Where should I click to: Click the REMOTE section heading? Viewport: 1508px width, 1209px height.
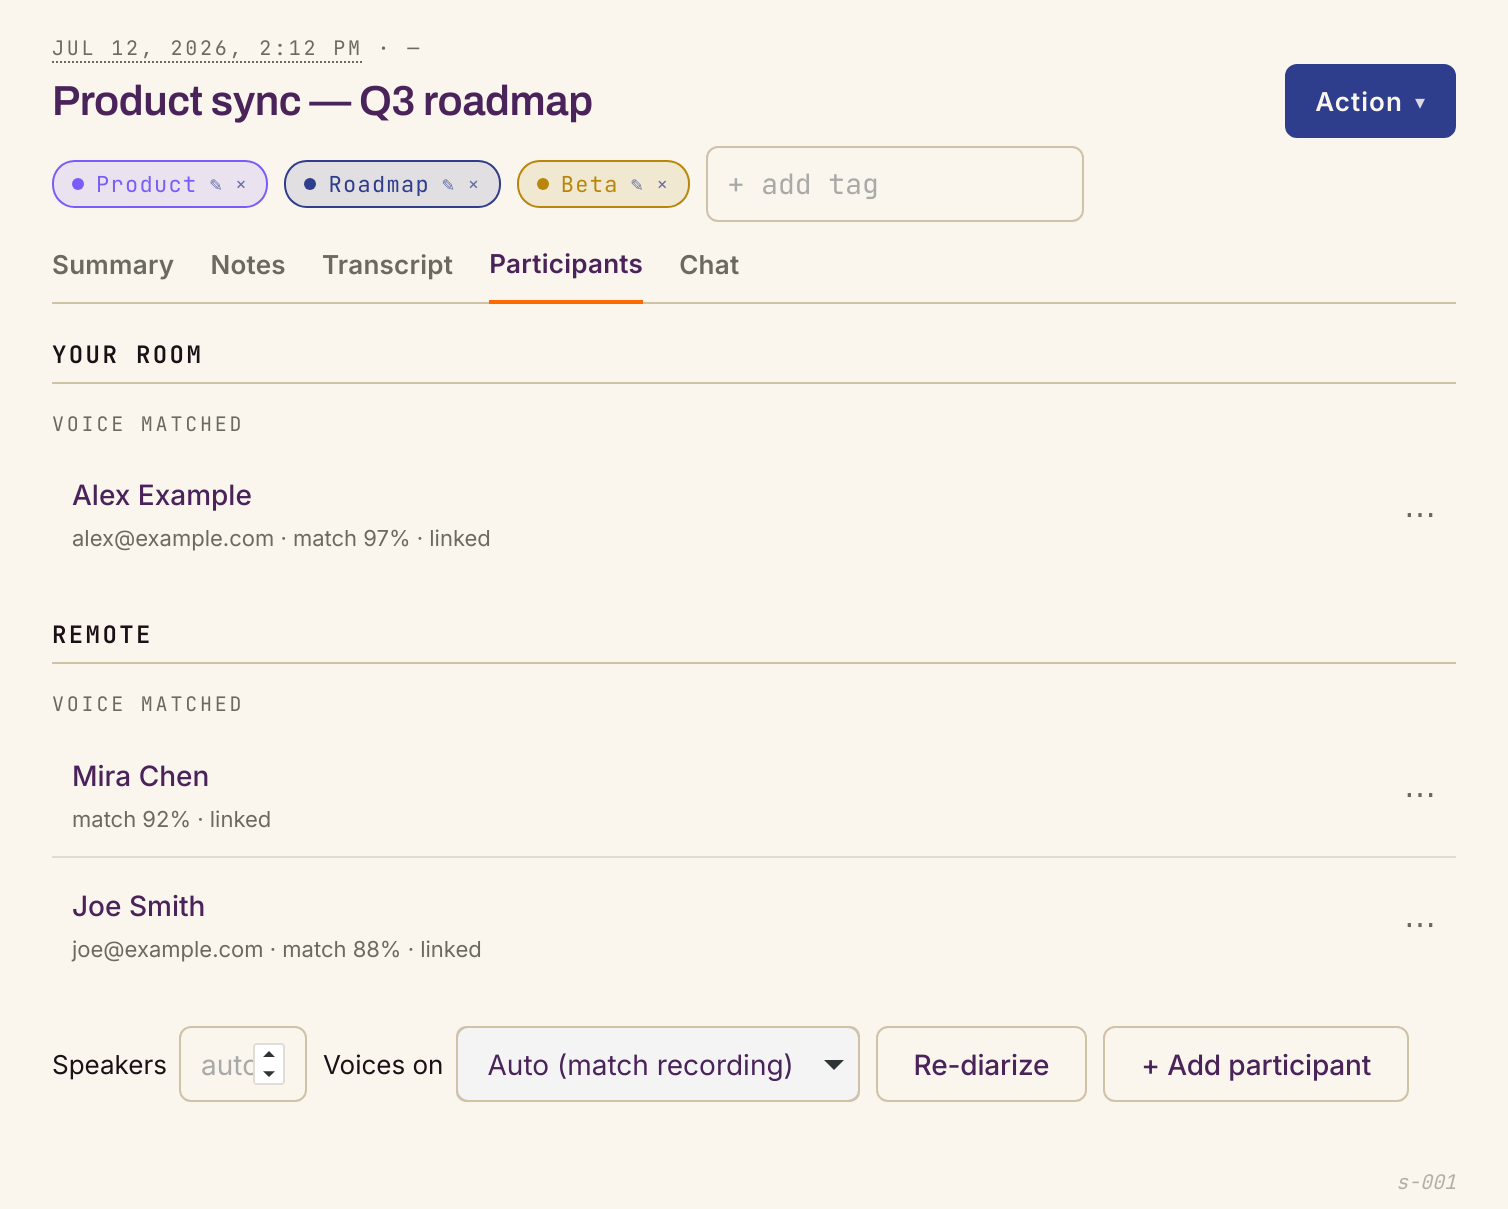[x=102, y=635]
